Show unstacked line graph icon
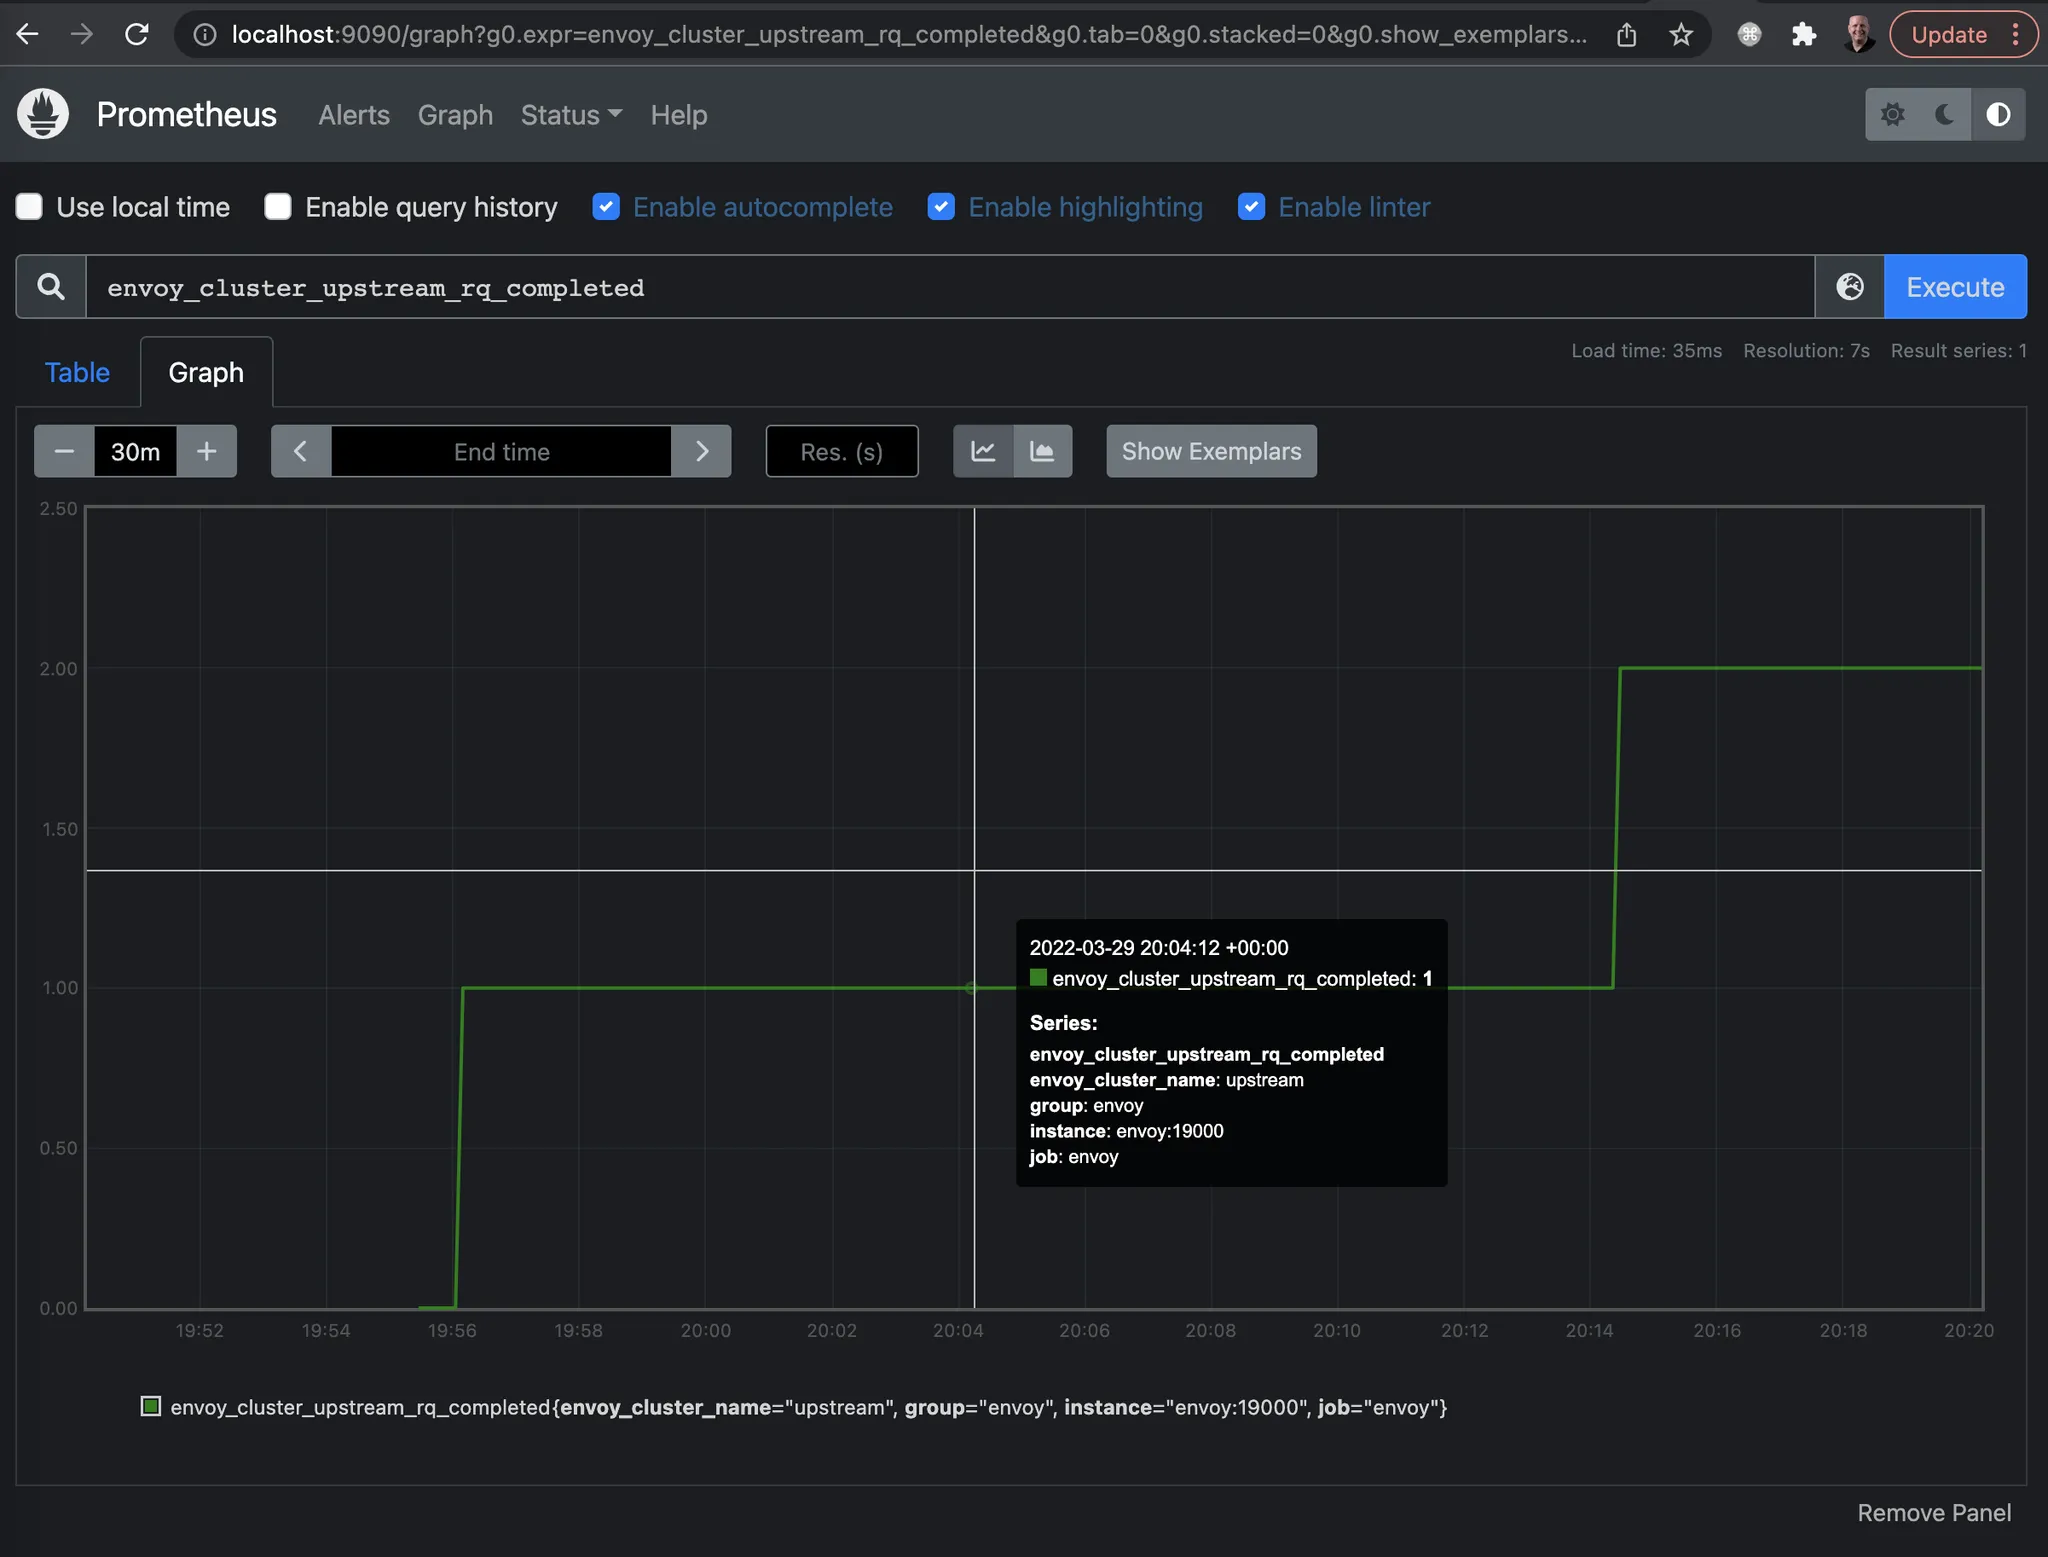The height and width of the screenshot is (1557, 2048). coord(983,451)
